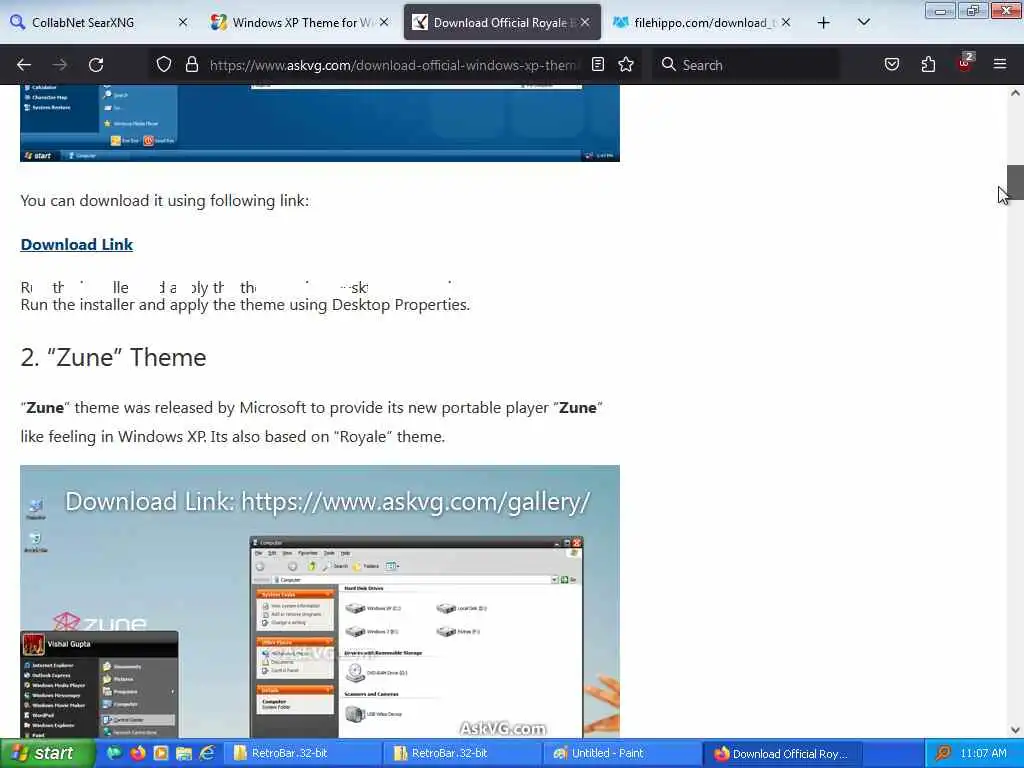Switch to Untitled - Paint in taskbar
This screenshot has width=1024, height=768.
click(x=620, y=753)
